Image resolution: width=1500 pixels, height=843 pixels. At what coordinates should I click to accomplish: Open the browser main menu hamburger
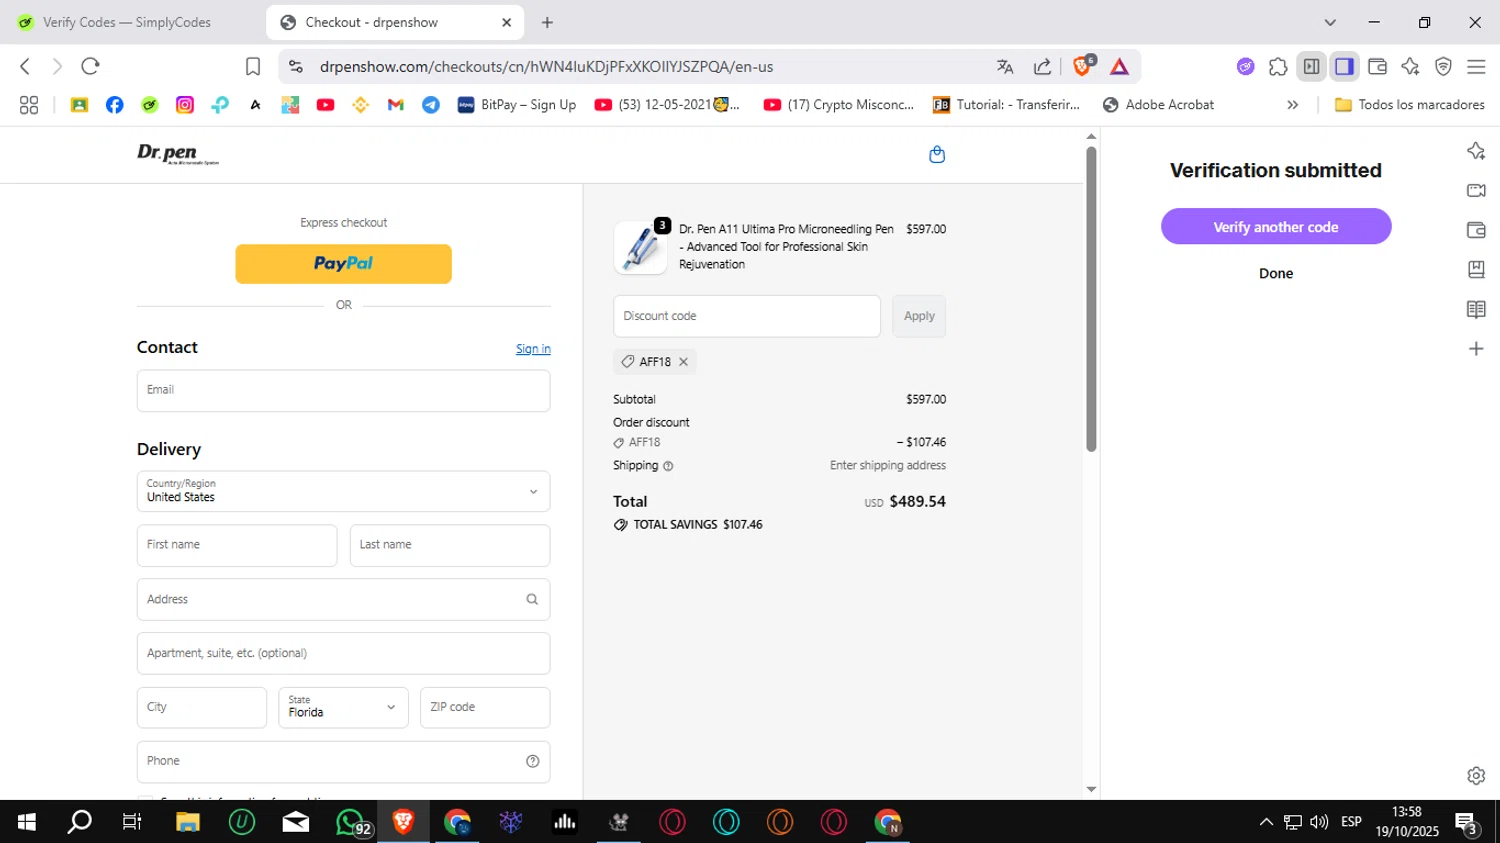coord(1476,67)
